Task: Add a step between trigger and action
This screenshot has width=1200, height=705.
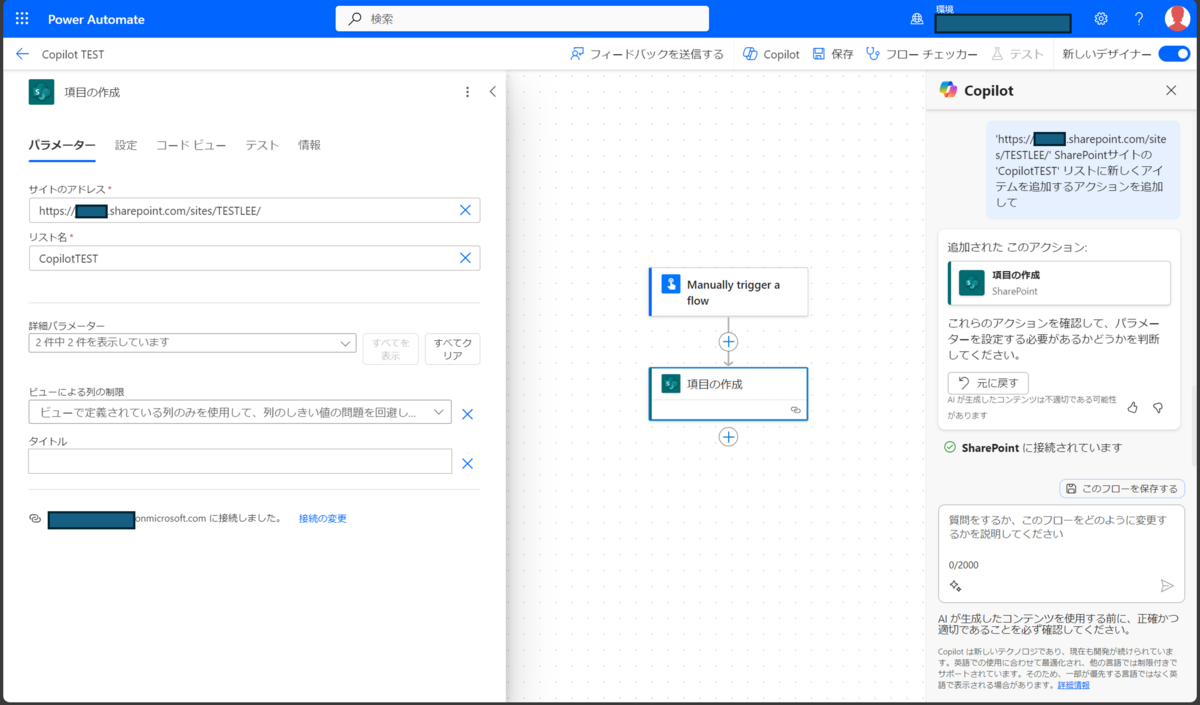Action: (x=728, y=342)
